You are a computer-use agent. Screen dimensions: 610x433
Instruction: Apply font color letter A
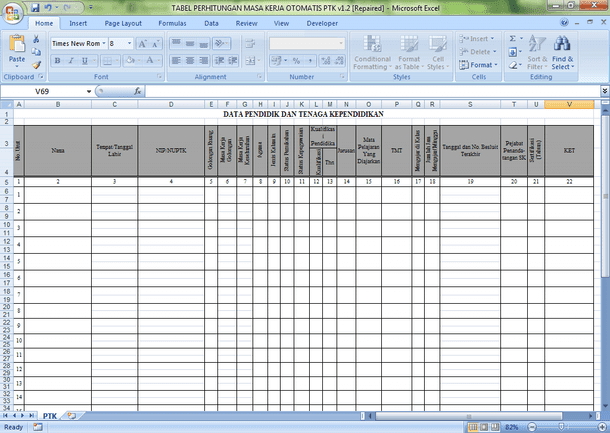[150, 61]
